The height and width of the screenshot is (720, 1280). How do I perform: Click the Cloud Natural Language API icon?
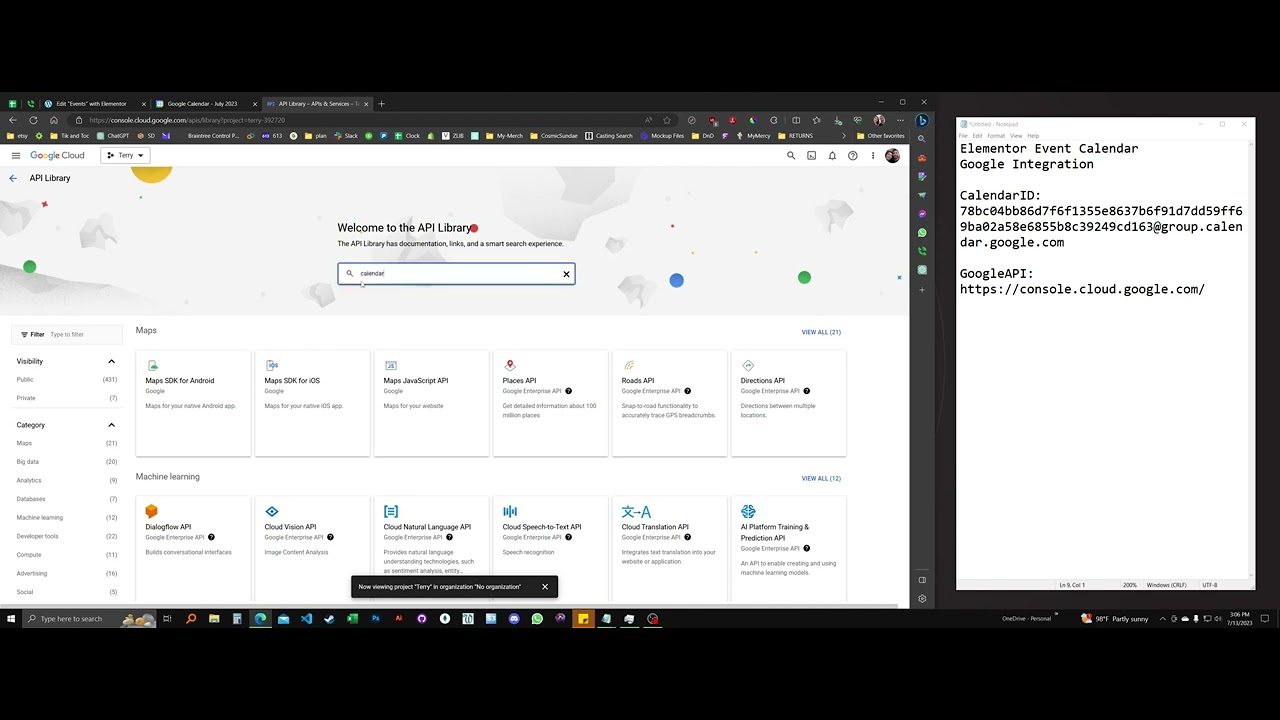point(390,511)
